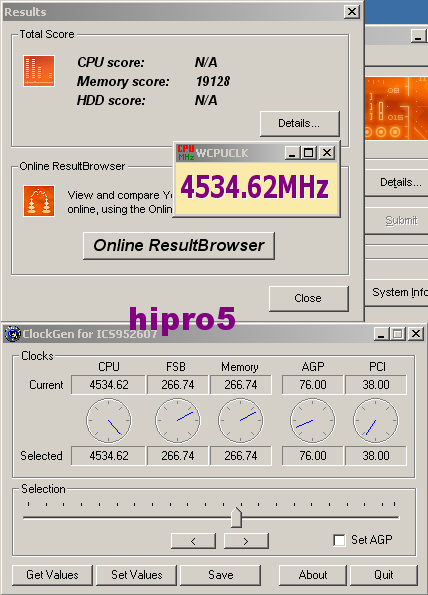
Task: Click the 'CPU score:' label
Action: tap(111, 62)
